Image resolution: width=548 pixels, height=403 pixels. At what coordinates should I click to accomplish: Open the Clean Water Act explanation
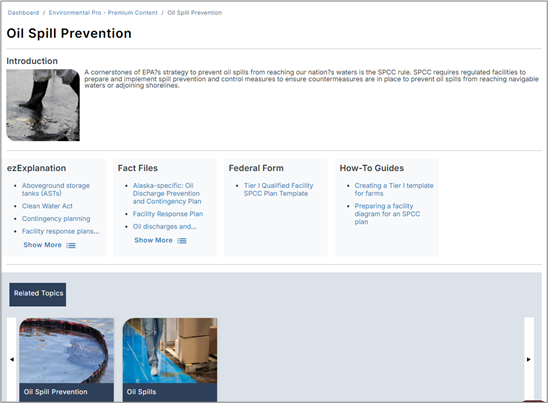tap(47, 206)
